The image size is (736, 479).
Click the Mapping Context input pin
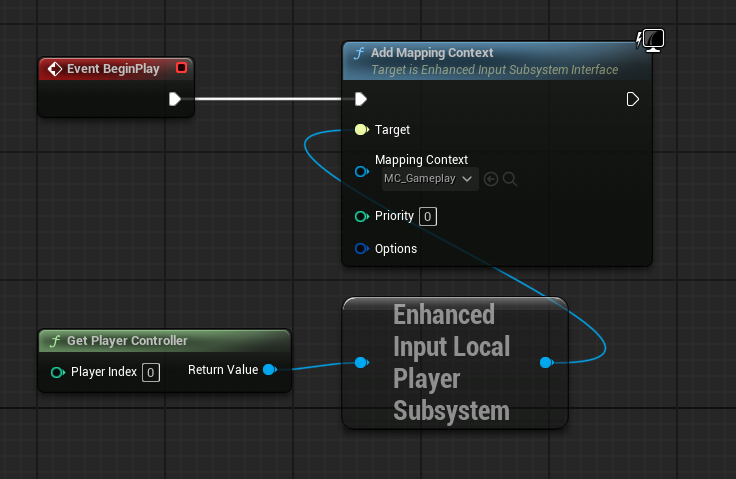(361, 172)
